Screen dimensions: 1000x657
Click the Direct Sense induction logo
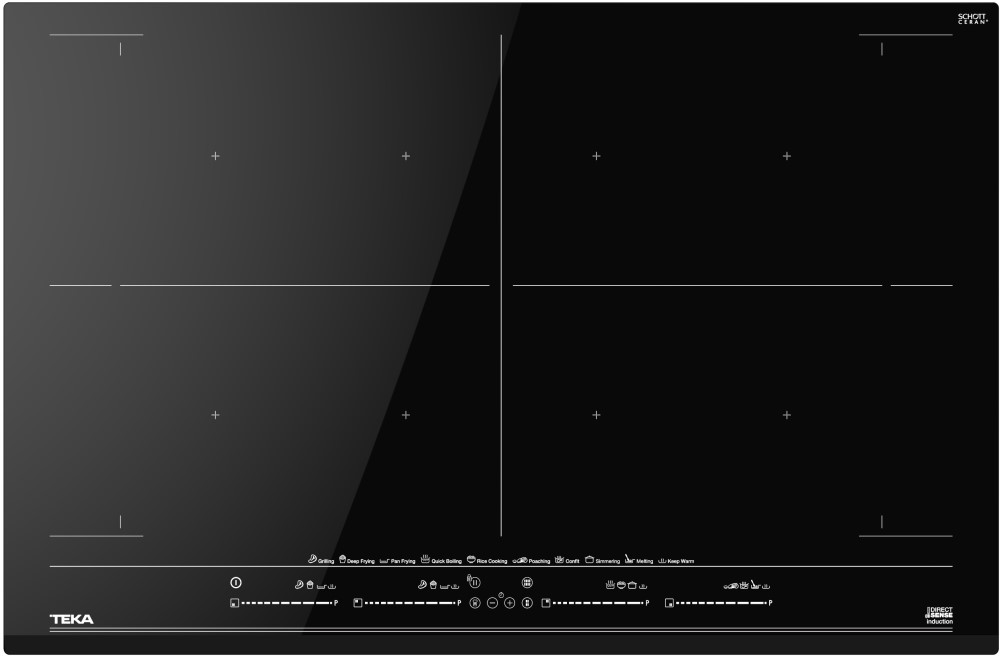click(x=939, y=615)
